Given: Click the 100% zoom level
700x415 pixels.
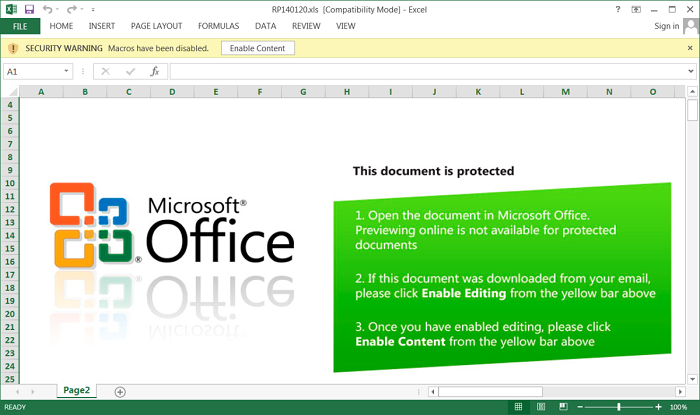Looking at the screenshot, I should [678, 407].
